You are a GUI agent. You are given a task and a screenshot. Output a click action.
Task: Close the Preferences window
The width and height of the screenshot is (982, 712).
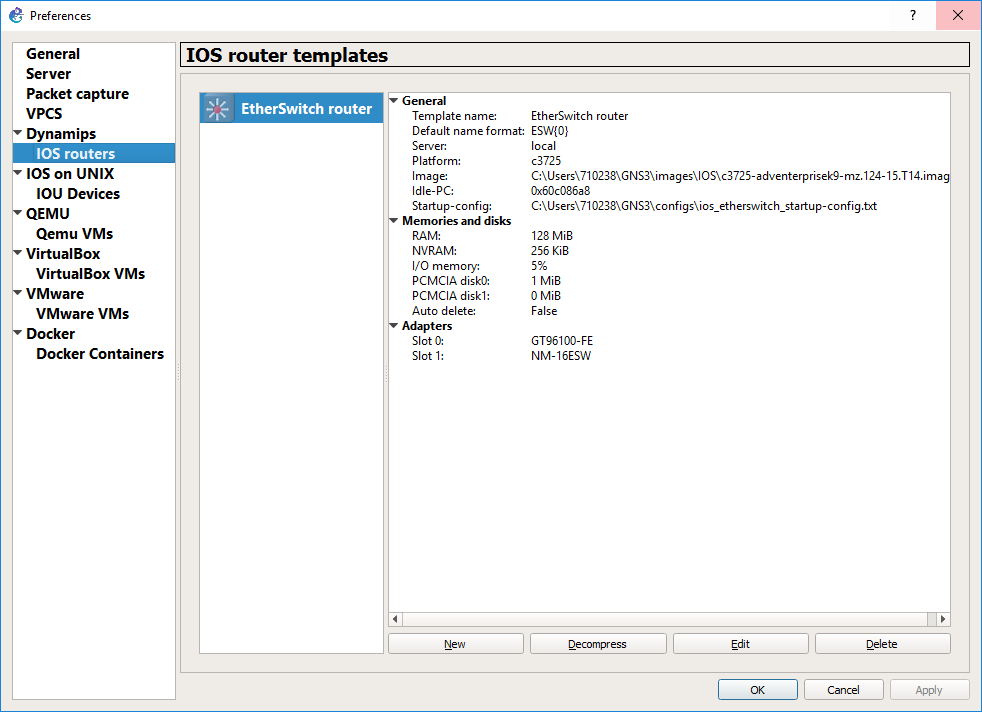958,15
